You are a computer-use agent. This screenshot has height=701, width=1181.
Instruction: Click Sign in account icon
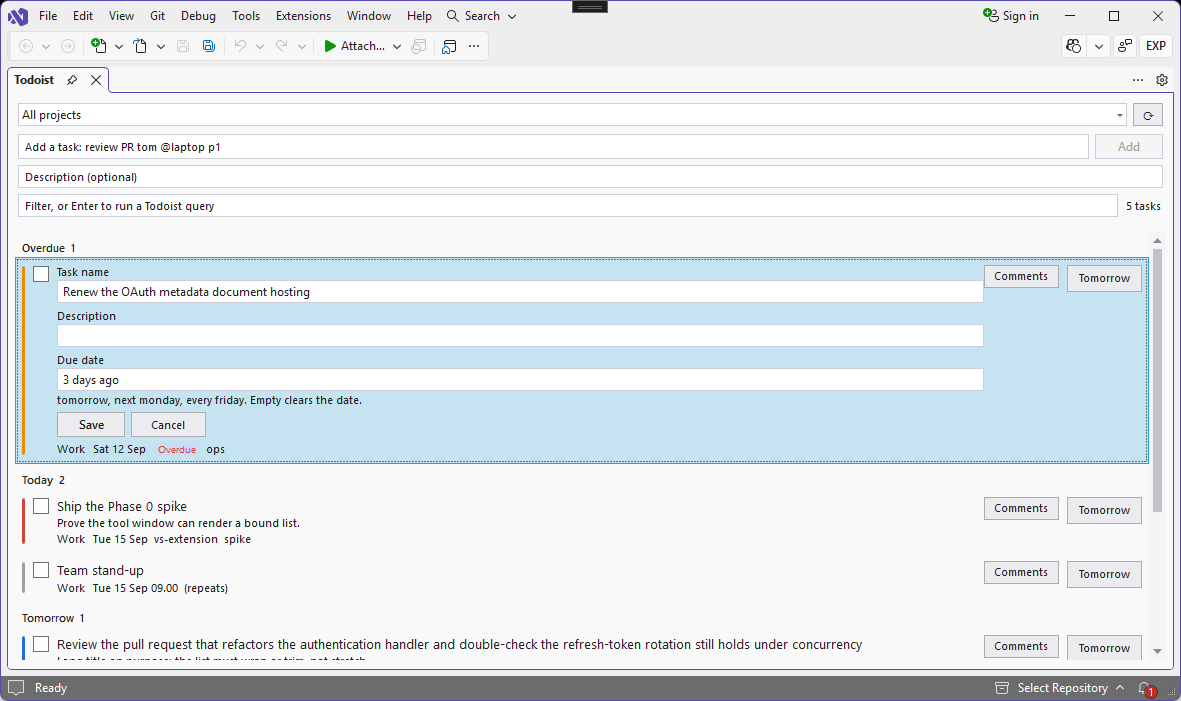coord(990,15)
